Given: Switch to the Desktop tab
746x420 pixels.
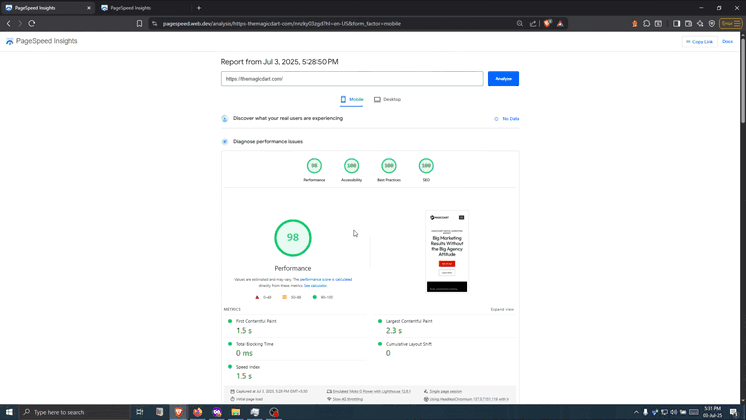Looking at the screenshot, I should 387,99.
